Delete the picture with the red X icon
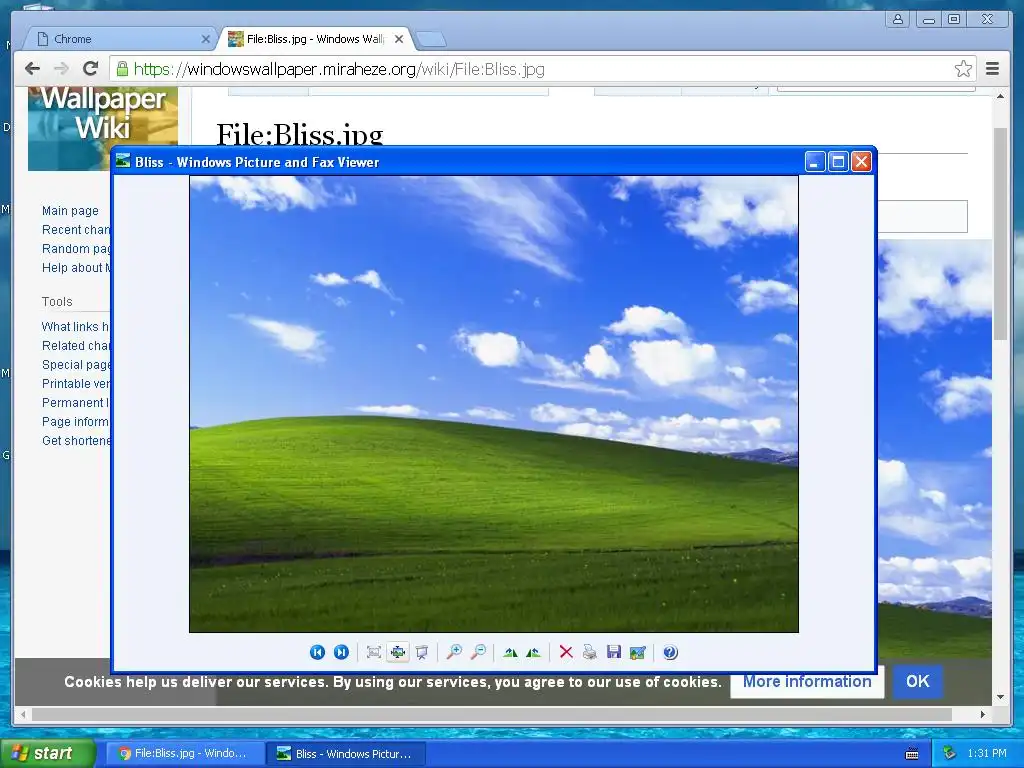The height and width of the screenshot is (768, 1024). 566,652
